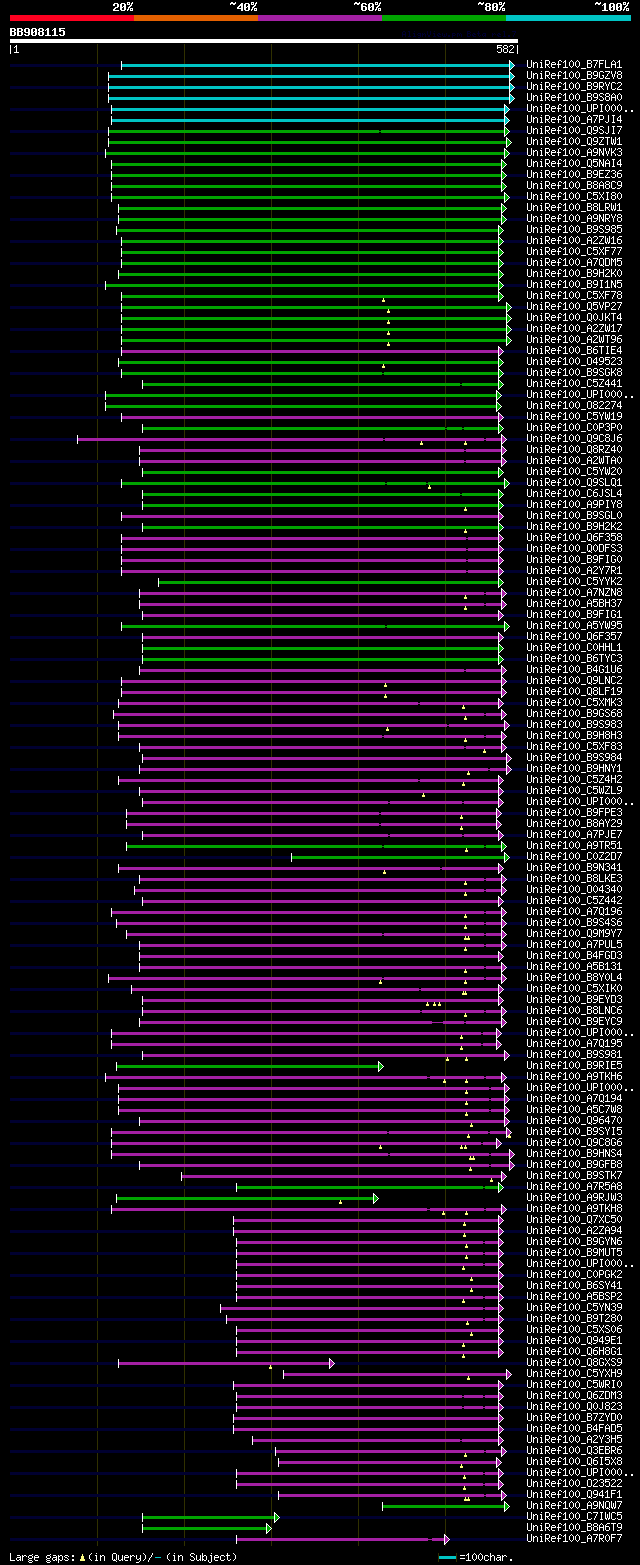
Task: Open hit UniRef100_A7R5A8
Action: click(573, 1187)
